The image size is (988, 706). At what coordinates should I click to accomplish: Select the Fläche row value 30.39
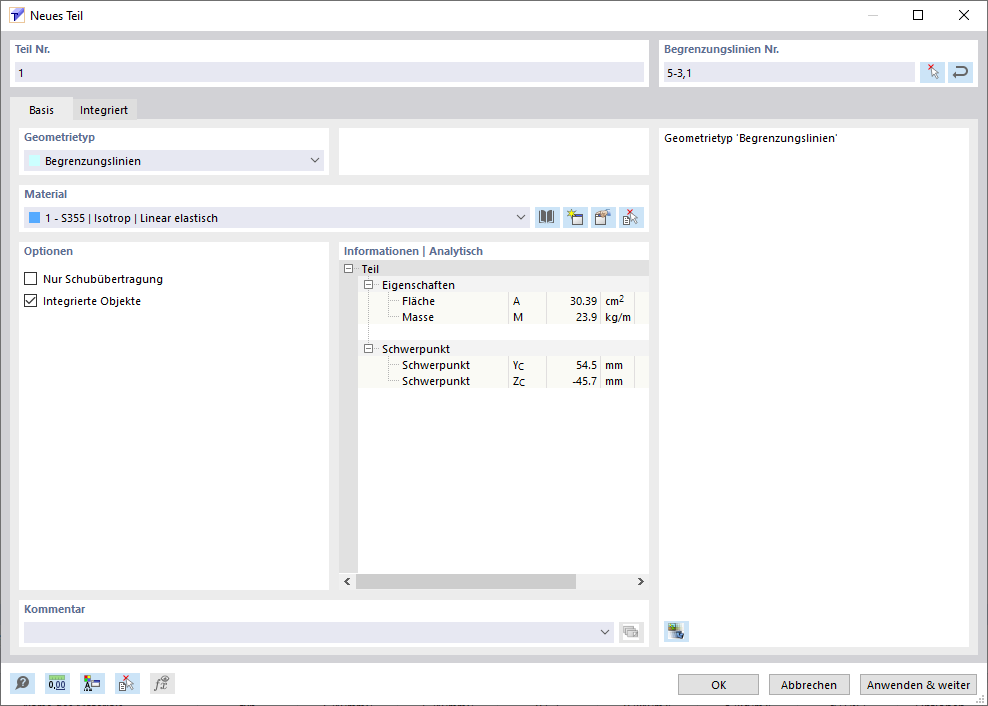(583, 301)
